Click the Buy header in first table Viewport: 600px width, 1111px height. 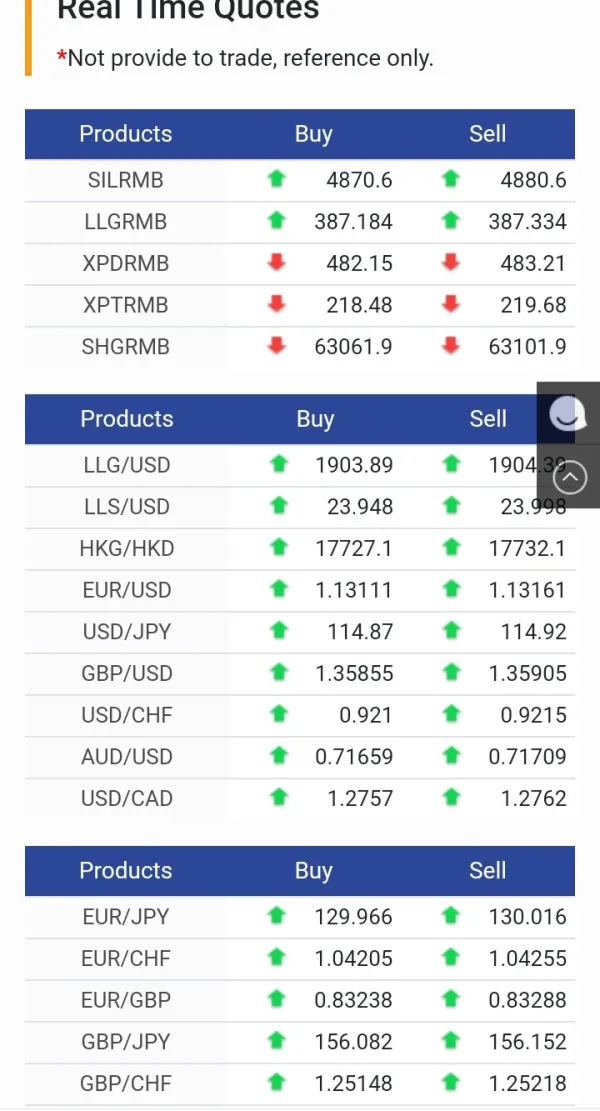[313, 134]
